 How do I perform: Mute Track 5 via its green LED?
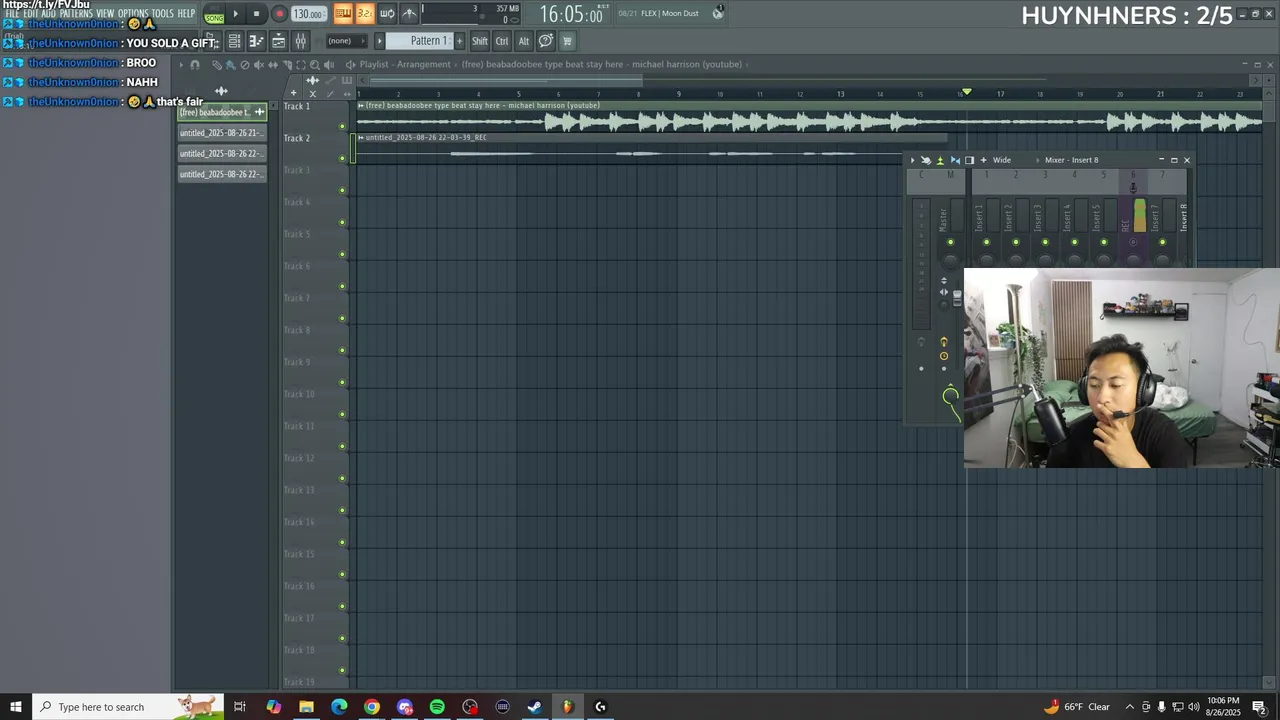(343, 254)
